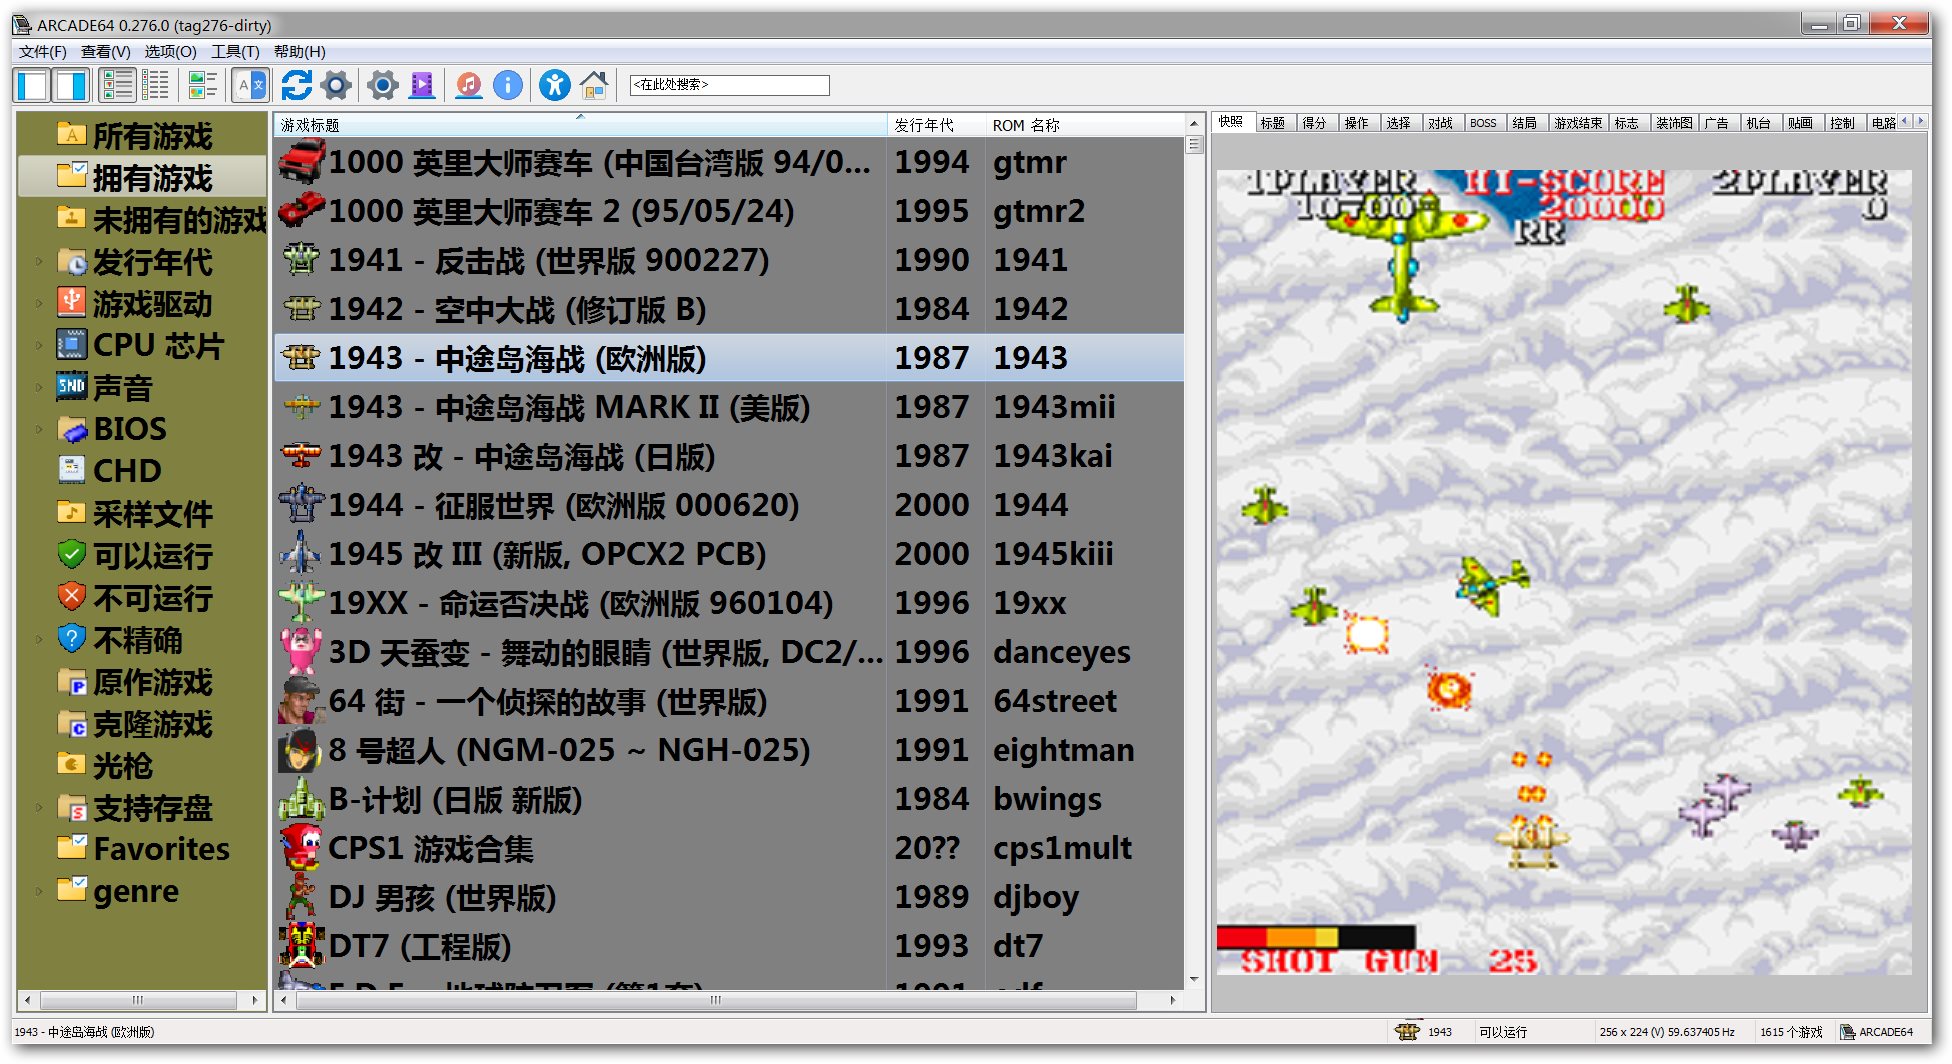1952x1064 pixels.
Task: Click the search input field
Action: [729, 85]
